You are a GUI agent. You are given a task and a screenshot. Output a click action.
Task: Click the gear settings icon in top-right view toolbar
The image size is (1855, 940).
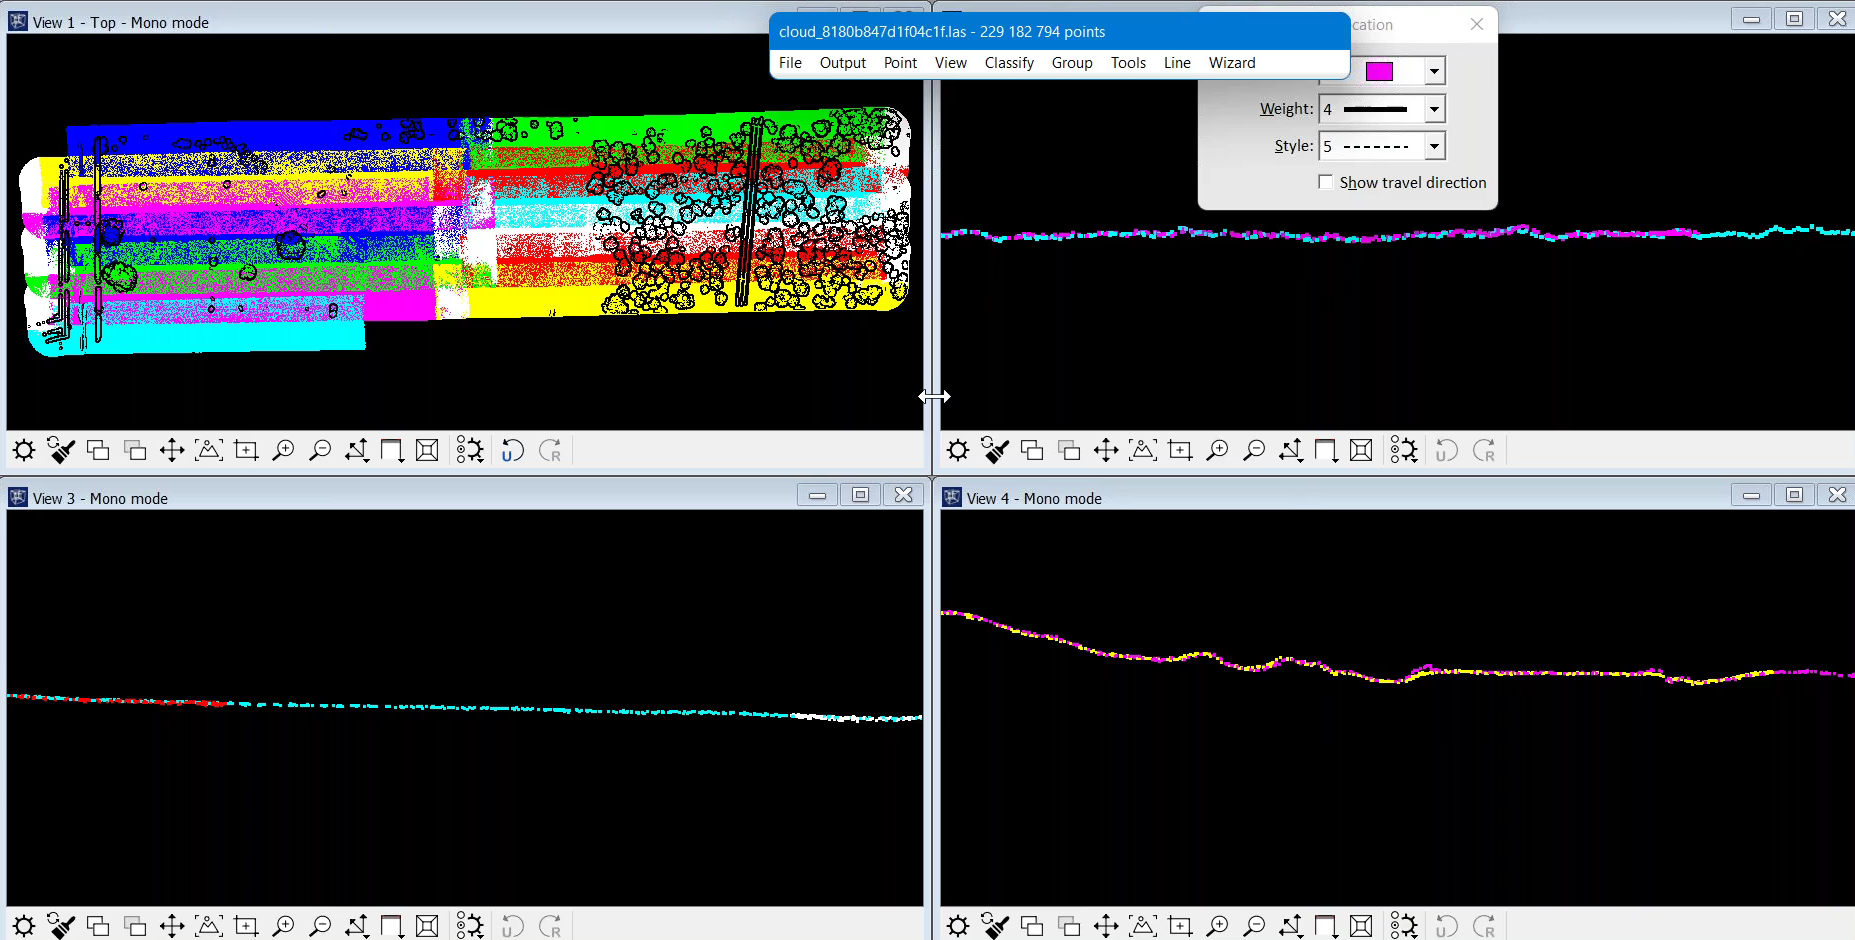pos(958,450)
